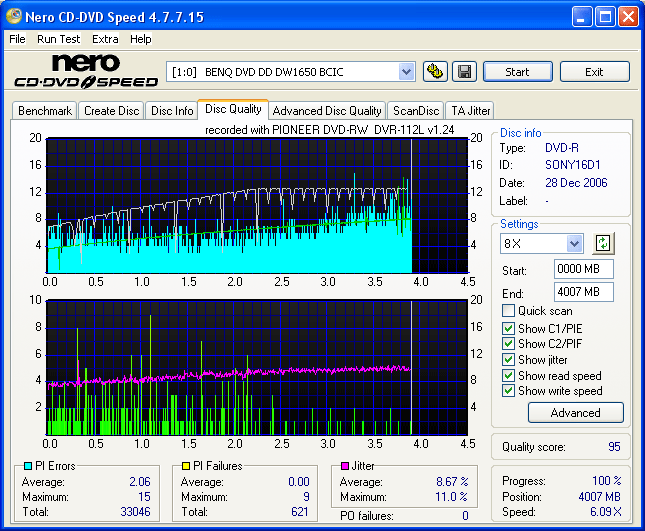This screenshot has height=531, width=645.
Task: Click Jitter maximum 11.0 % value
Action: (x=451, y=497)
